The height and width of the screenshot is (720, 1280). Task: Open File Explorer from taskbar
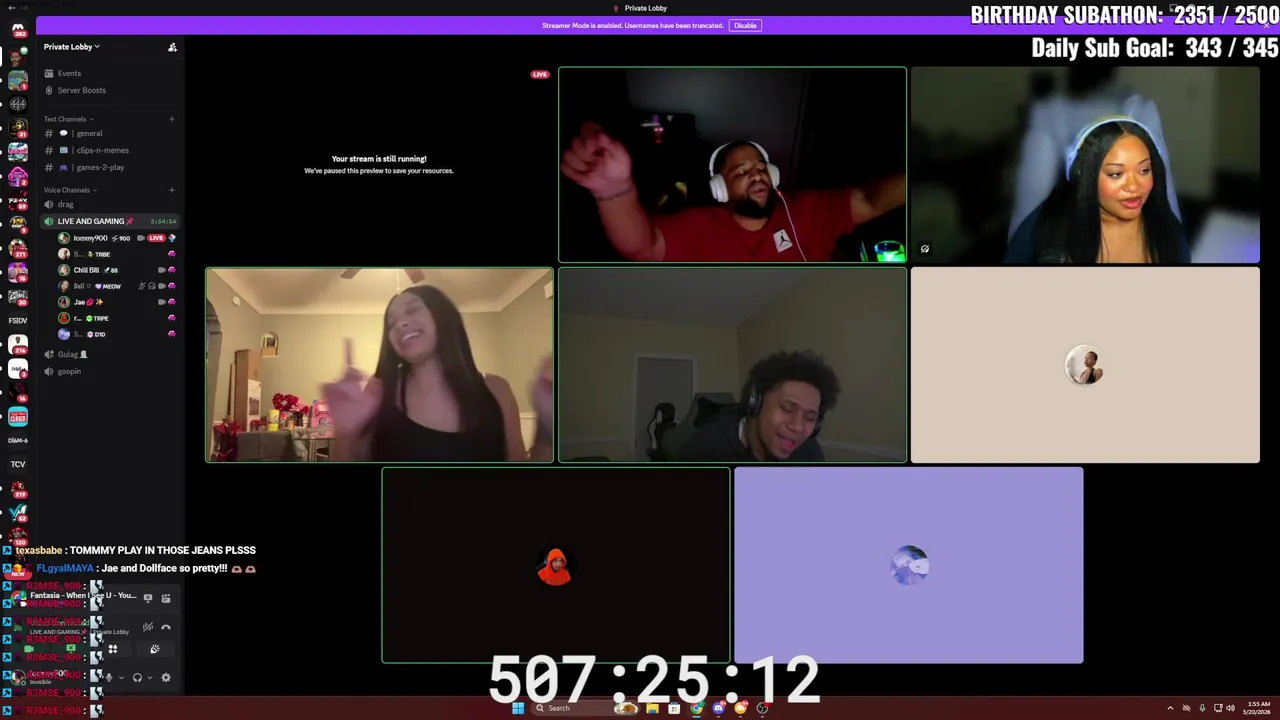point(652,708)
